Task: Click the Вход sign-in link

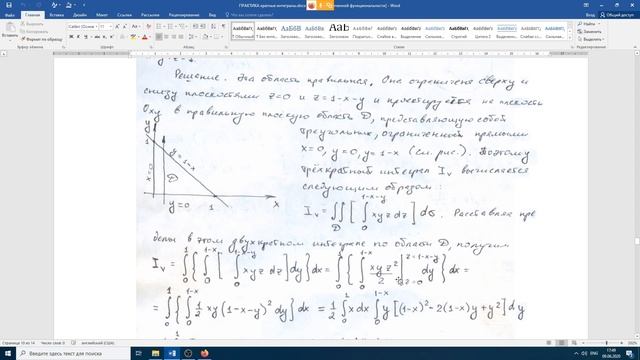Action: 590,15
